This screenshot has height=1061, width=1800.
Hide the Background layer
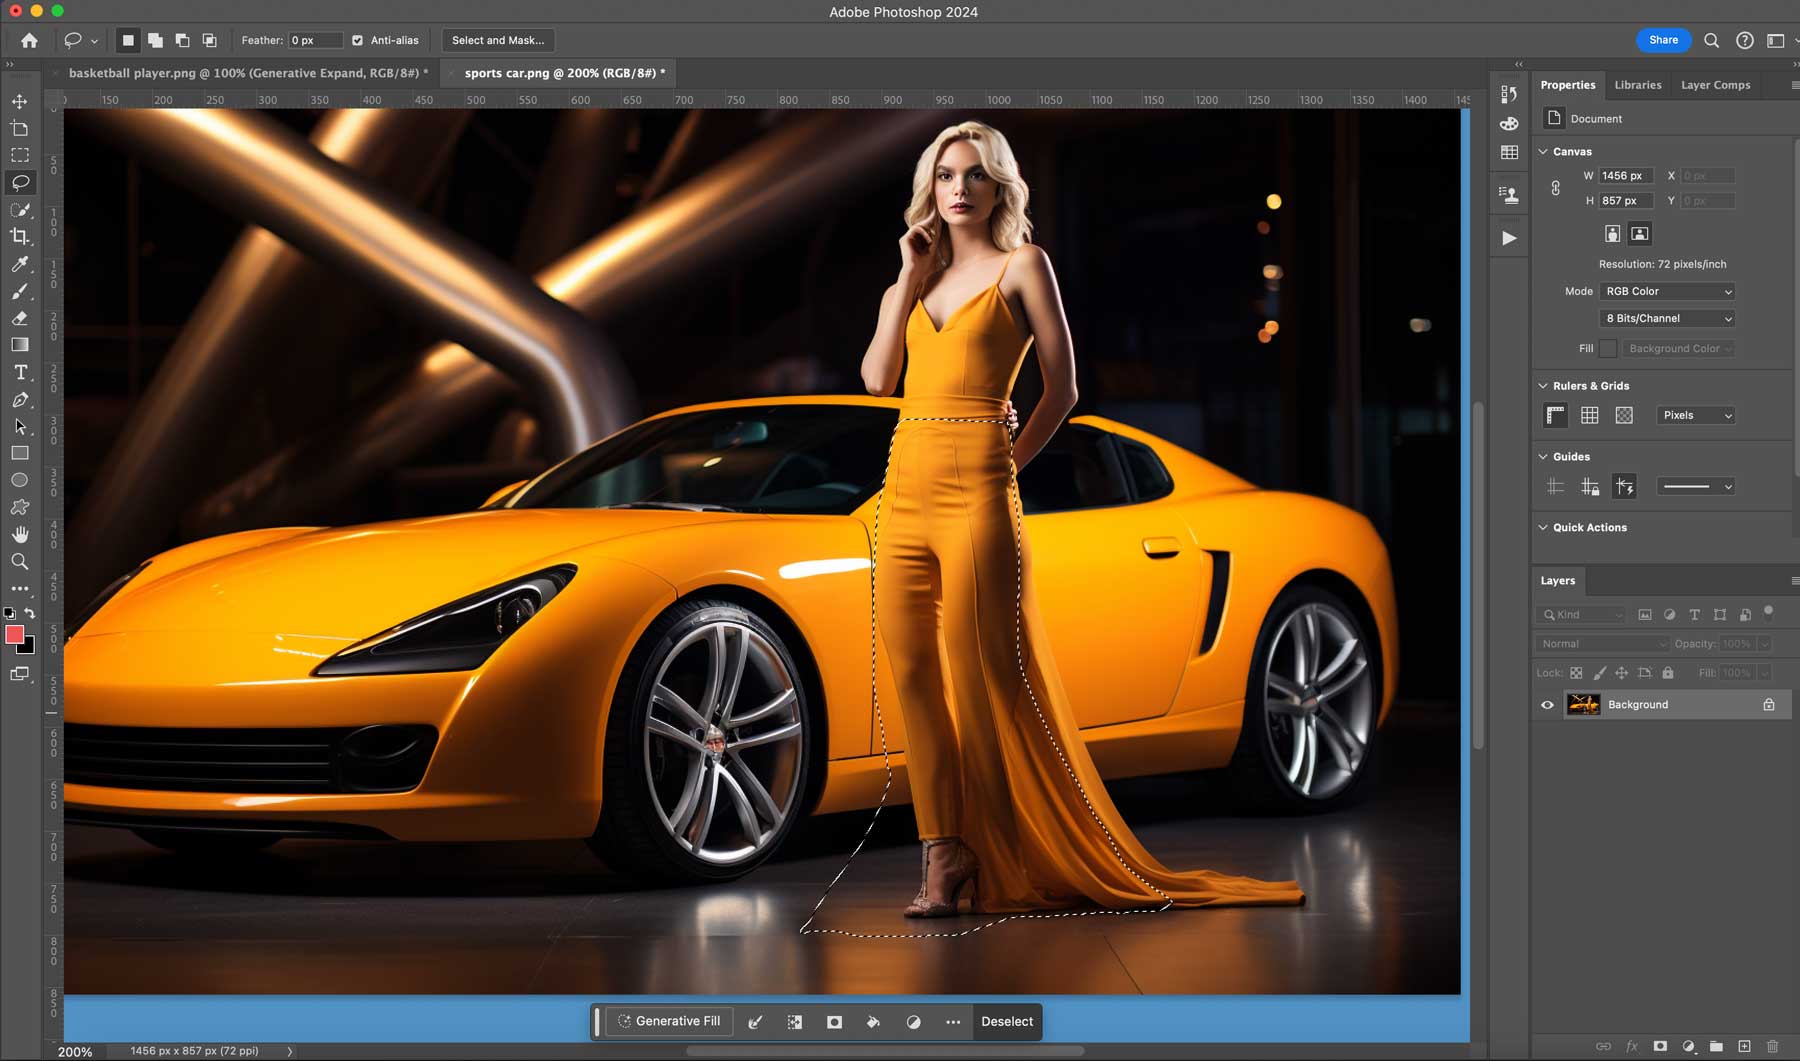click(1547, 704)
